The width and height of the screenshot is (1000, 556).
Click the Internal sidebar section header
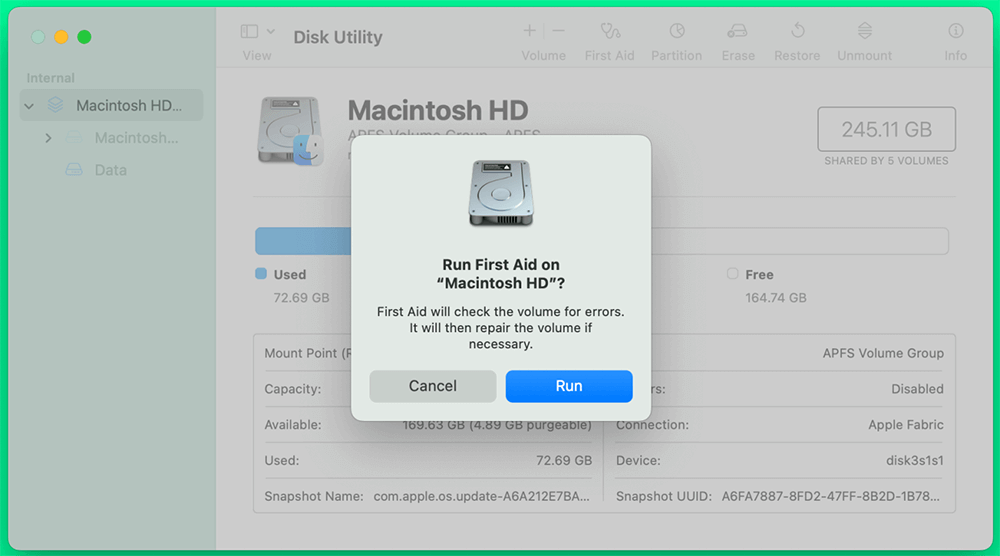click(x=50, y=78)
